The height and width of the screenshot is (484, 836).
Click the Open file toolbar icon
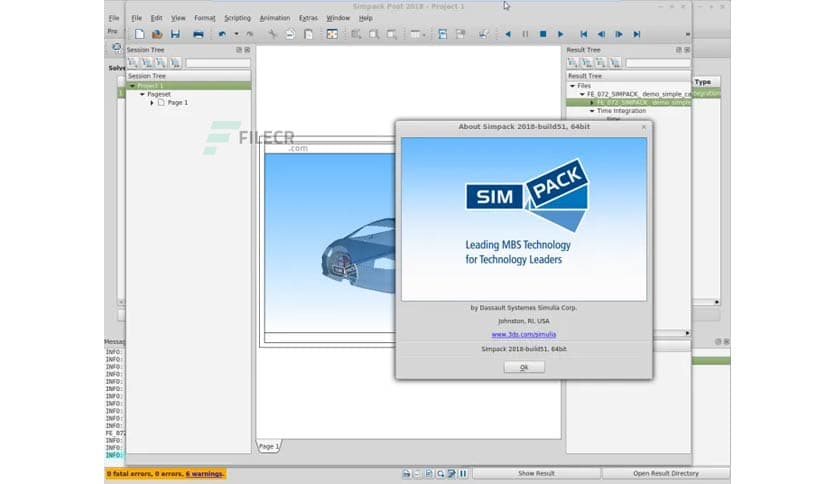(157, 34)
